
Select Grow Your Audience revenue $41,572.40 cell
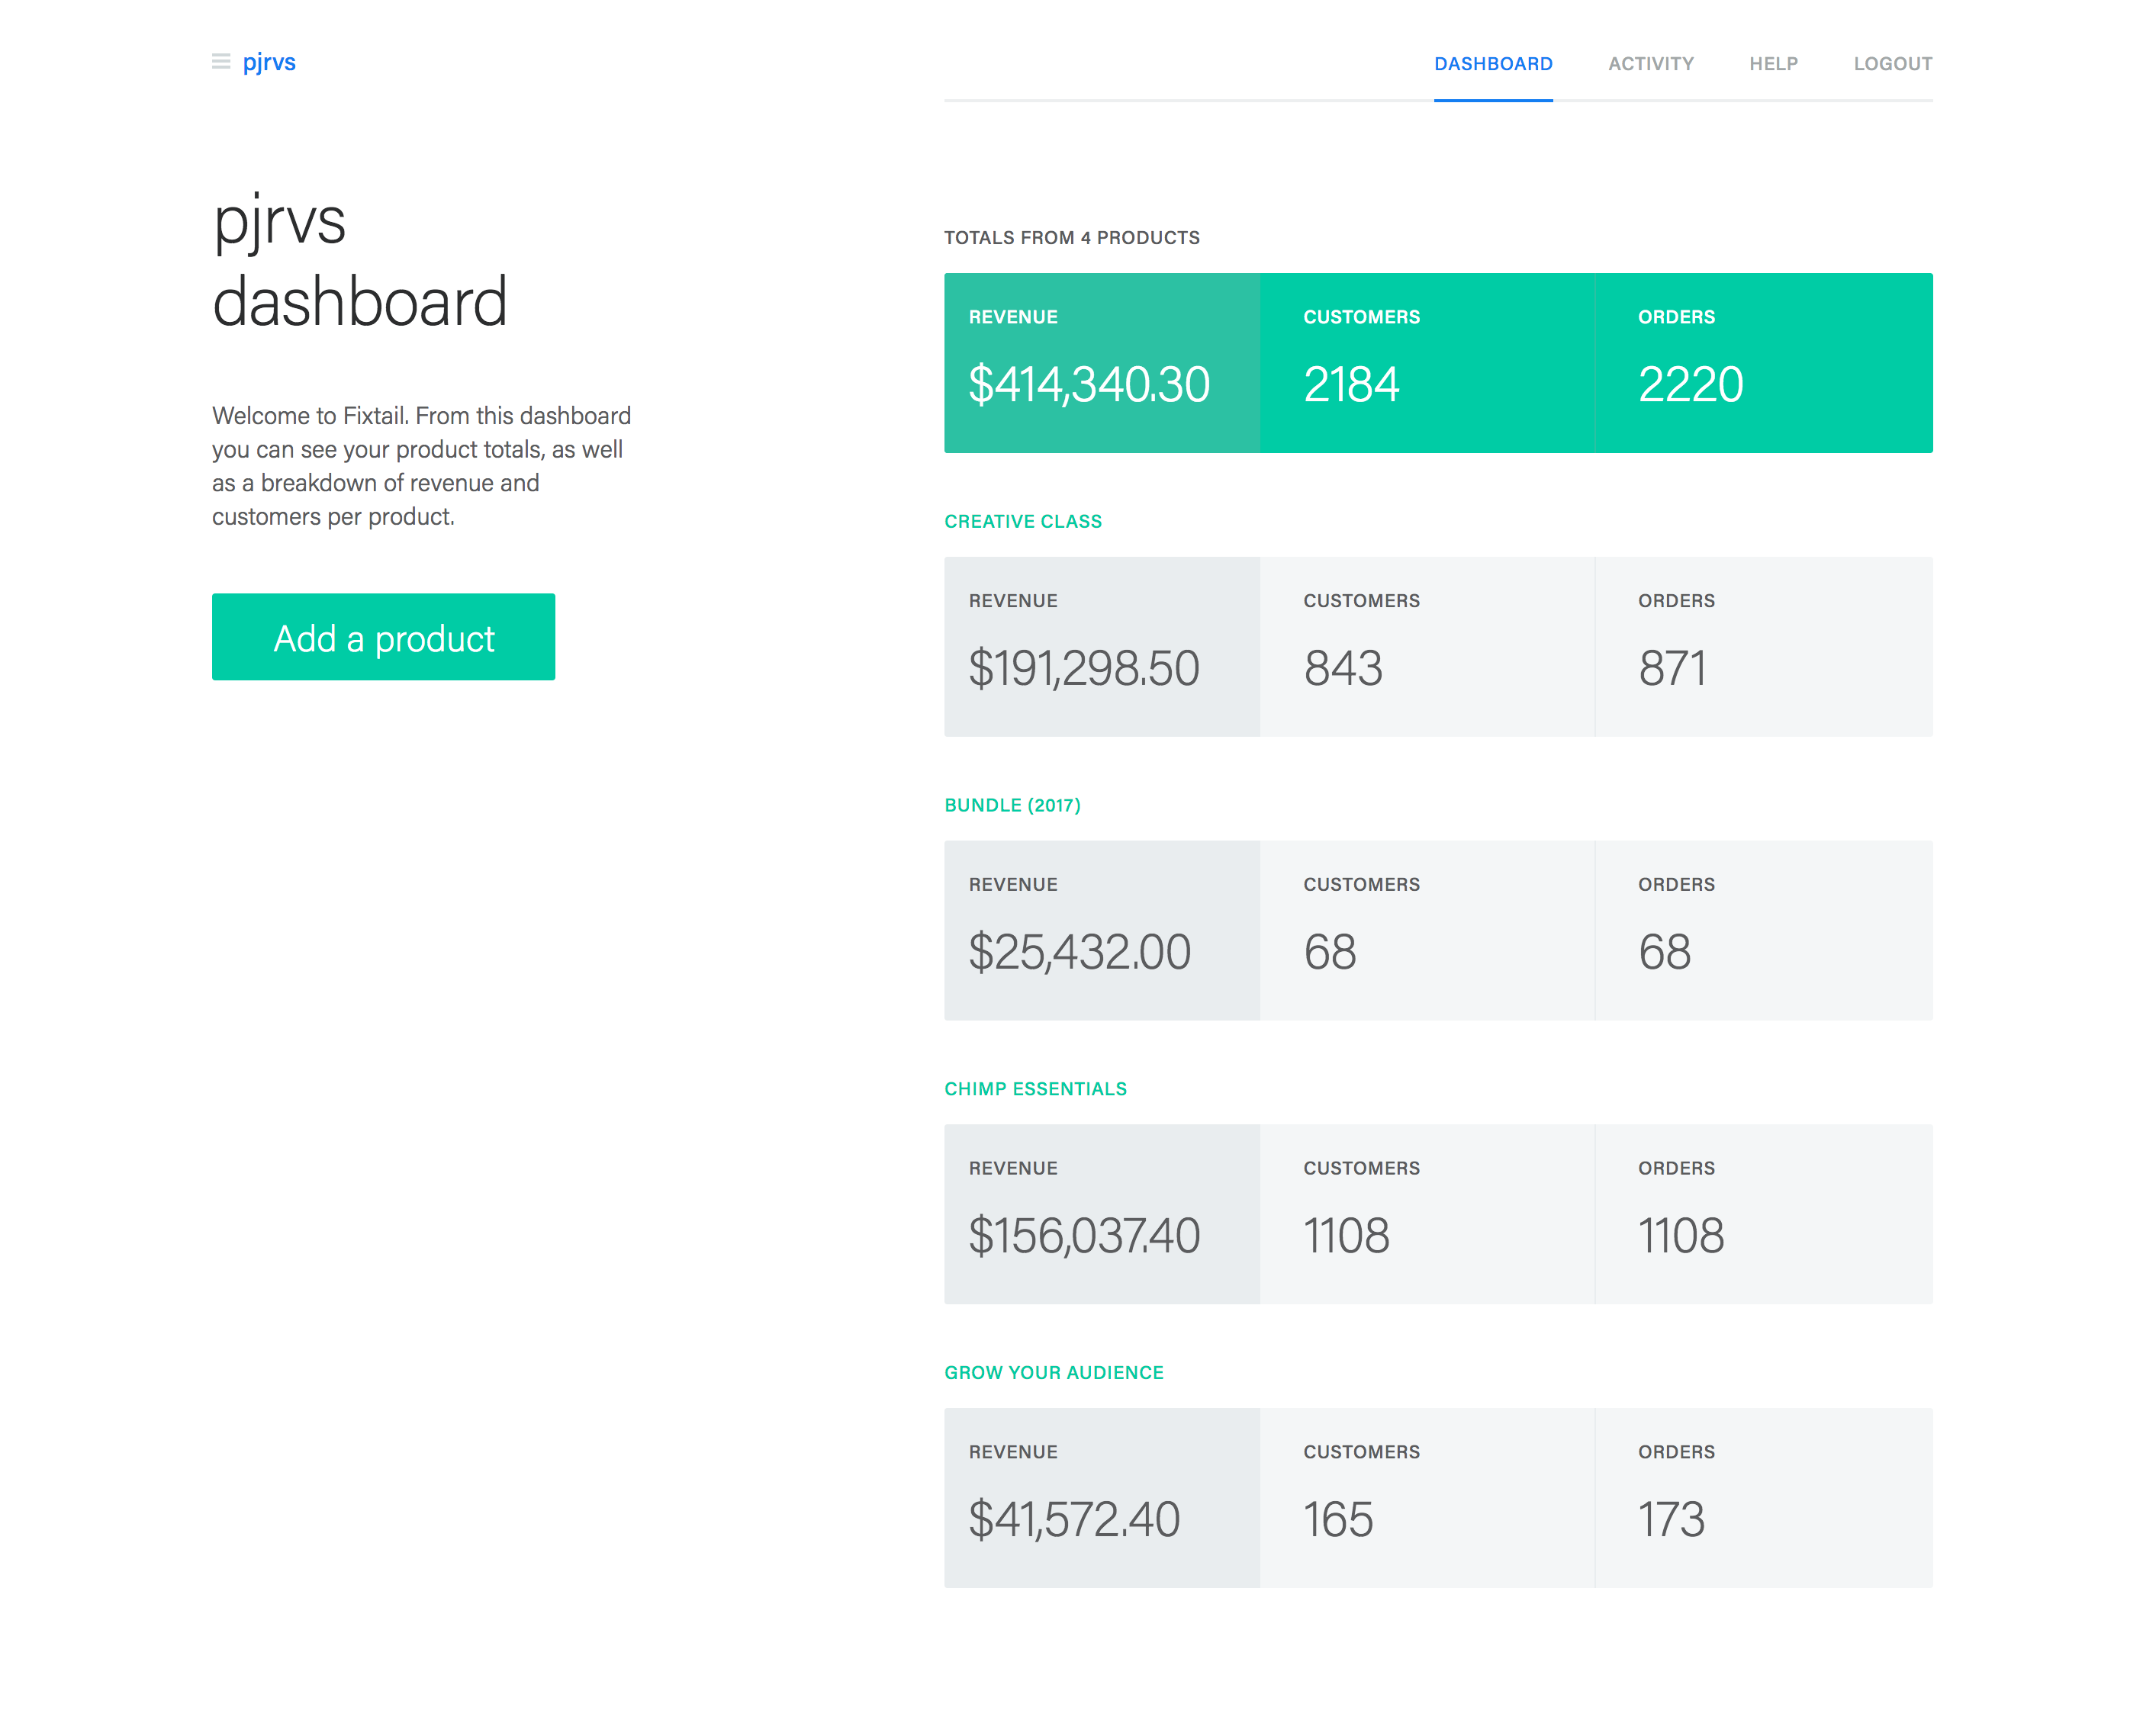(x=1101, y=1498)
